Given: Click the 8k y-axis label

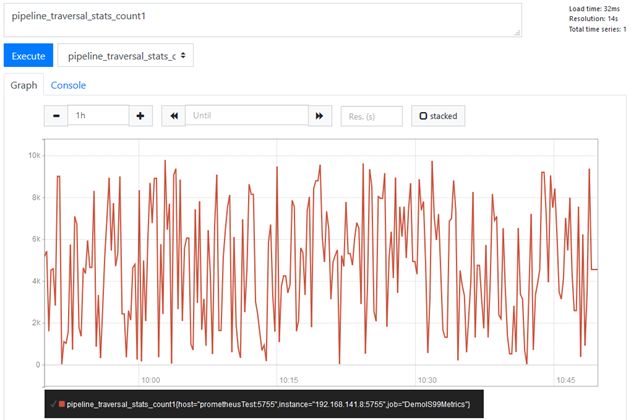Looking at the screenshot, I should pos(36,197).
